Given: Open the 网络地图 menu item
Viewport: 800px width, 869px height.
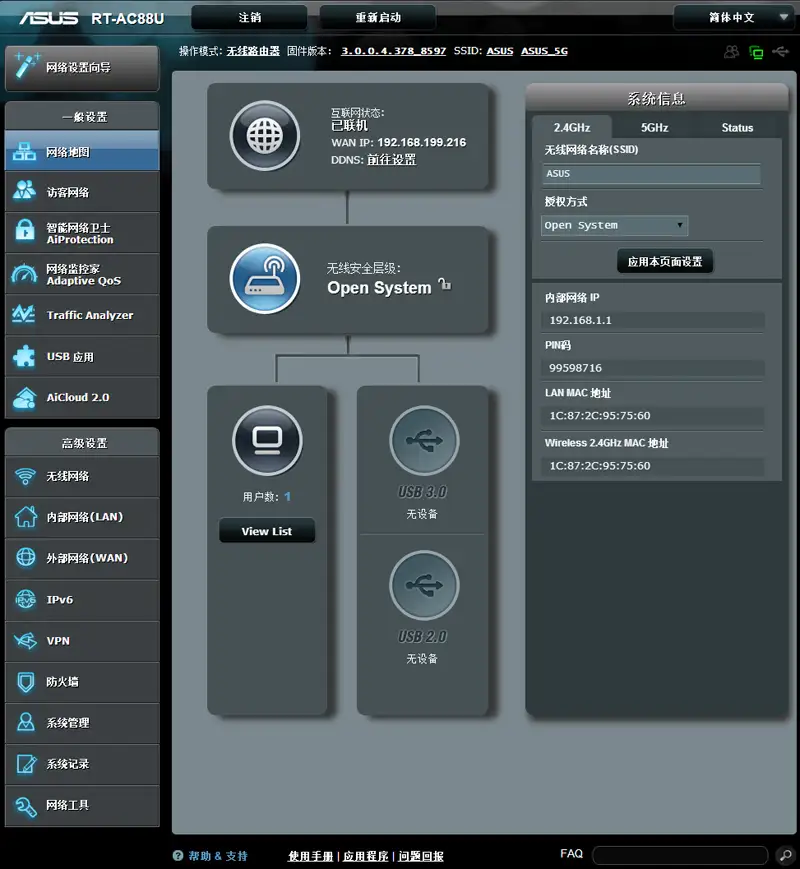Looking at the screenshot, I should [82, 151].
